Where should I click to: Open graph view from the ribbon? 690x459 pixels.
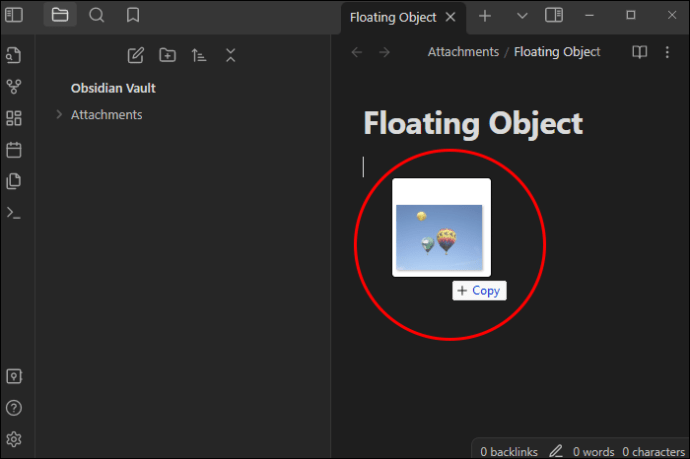14,87
